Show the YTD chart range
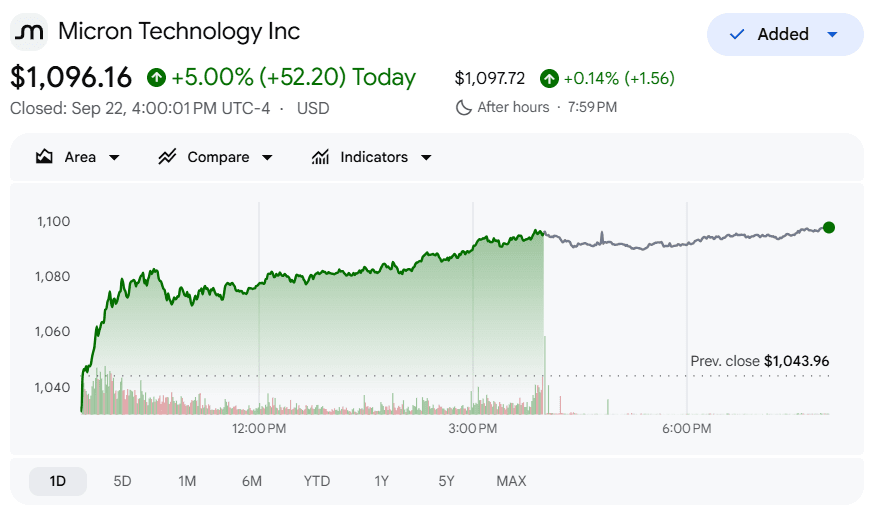This screenshot has height=510, width=869. point(316,481)
